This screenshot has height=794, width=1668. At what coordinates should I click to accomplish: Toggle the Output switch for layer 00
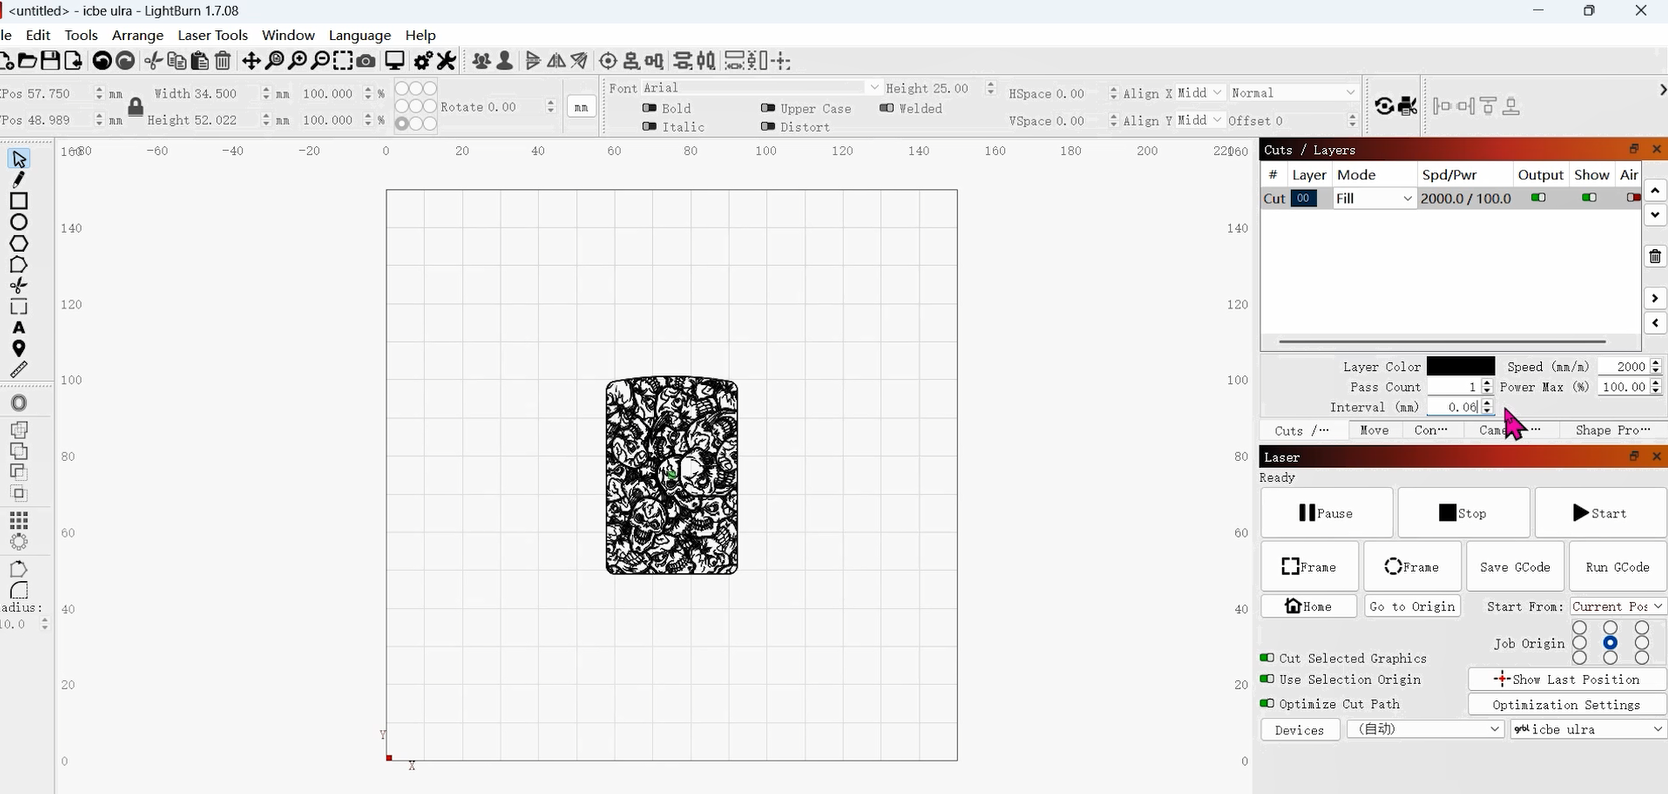(1539, 198)
